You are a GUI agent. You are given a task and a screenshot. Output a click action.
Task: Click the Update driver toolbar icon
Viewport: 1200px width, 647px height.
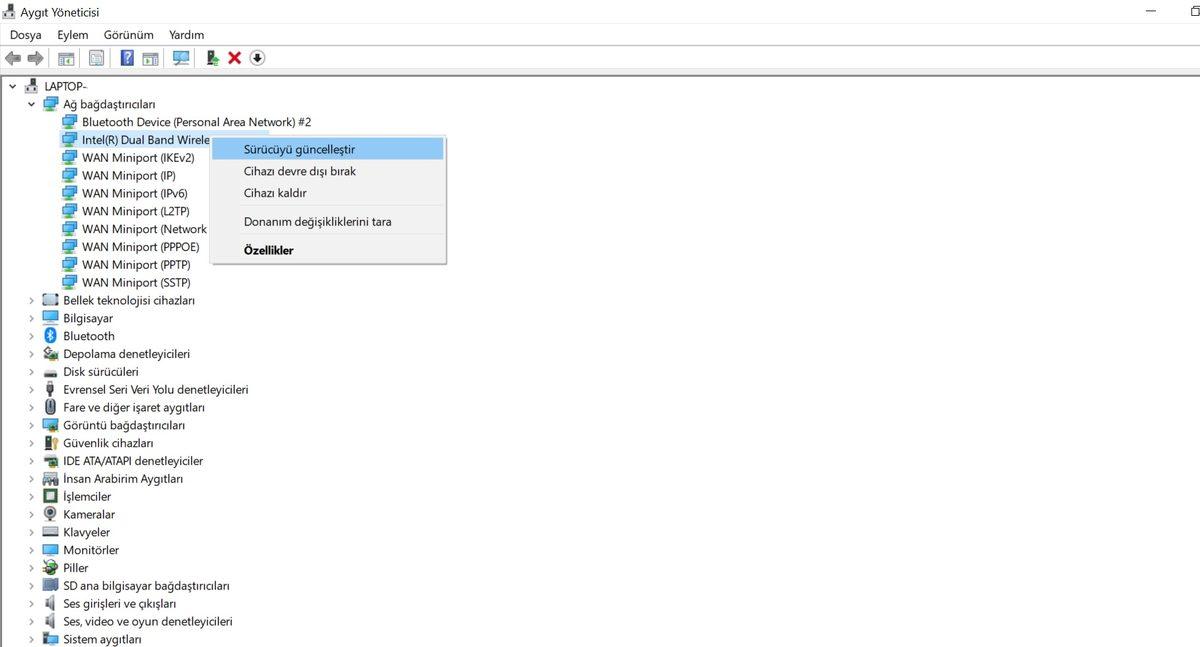(x=212, y=57)
